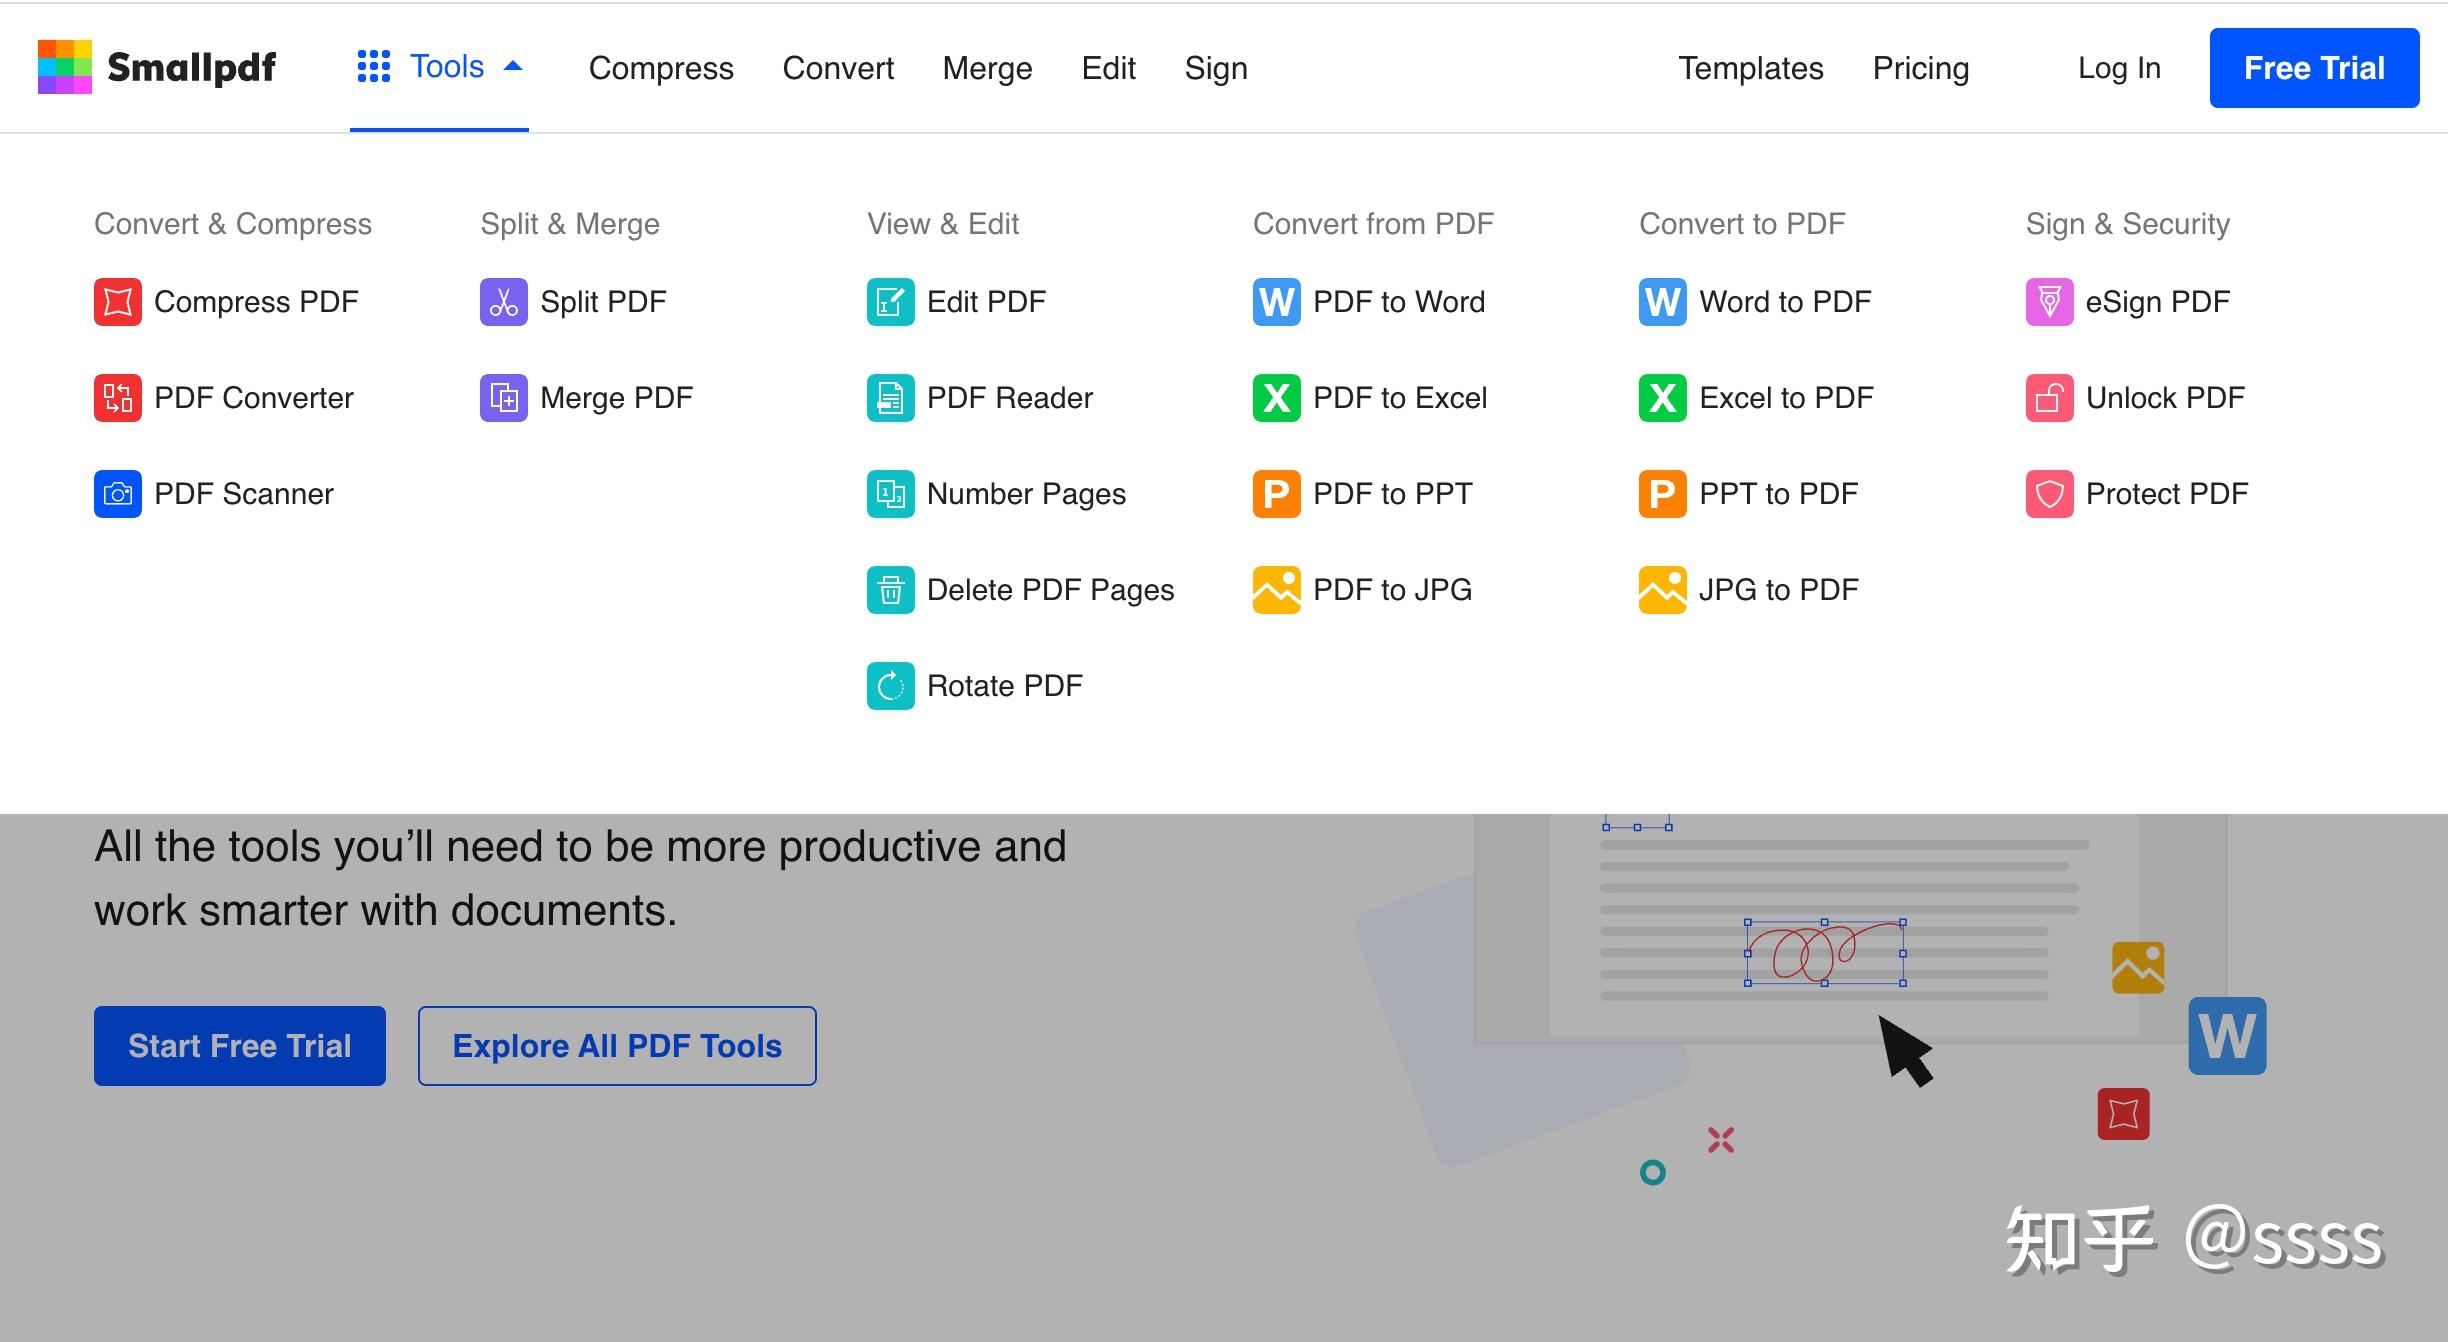
Task: Open the Split PDF scissors icon
Action: pos(504,302)
